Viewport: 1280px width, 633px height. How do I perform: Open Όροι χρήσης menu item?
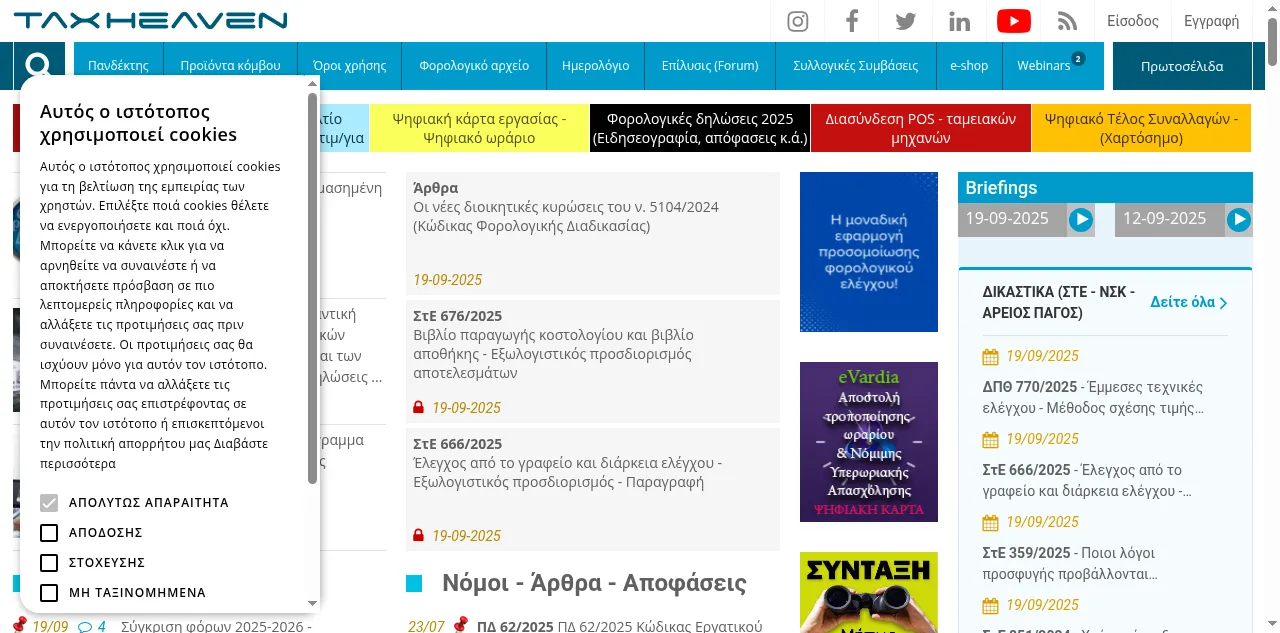[350, 66]
